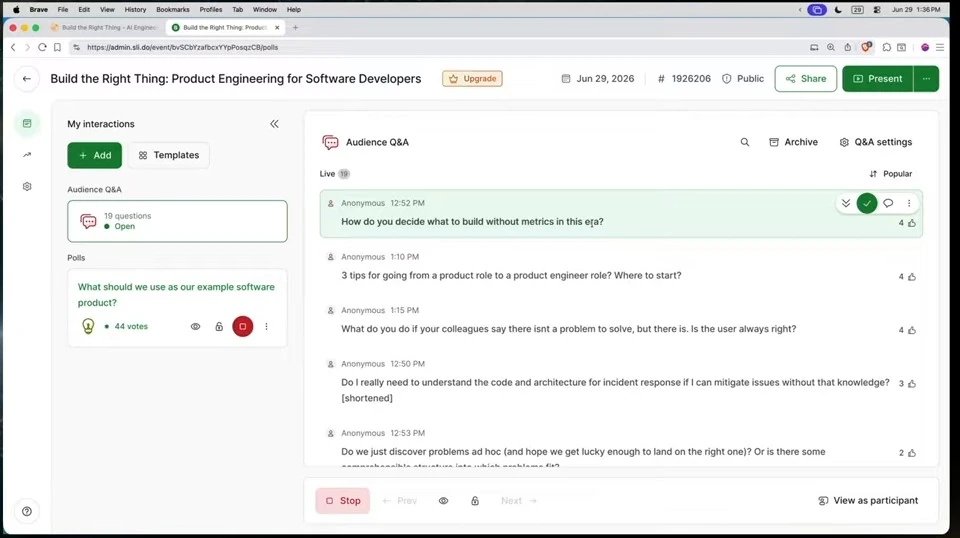Upvote the question about metrics in this era

(x=912, y=223)
